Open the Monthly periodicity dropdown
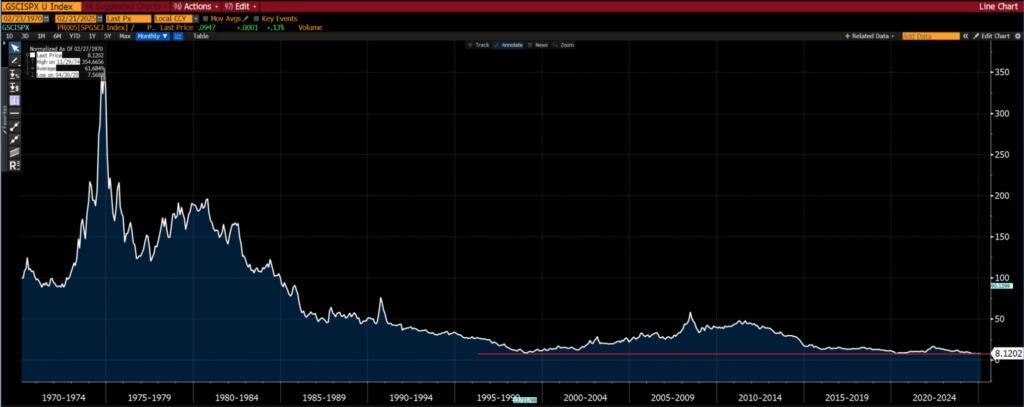This screenshot has width=1024, height=407. pos(153,36)
